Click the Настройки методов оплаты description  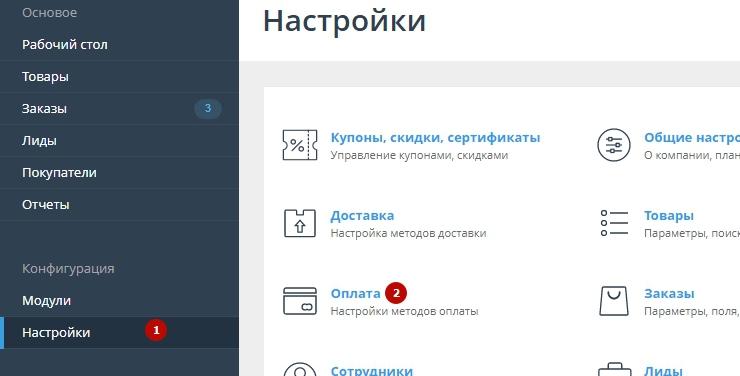coord(404,311)
